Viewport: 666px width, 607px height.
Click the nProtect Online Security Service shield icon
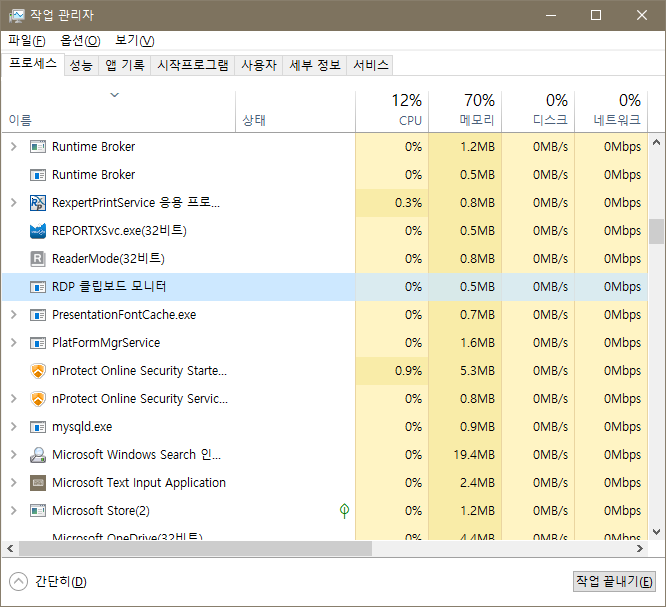[38, 399]
